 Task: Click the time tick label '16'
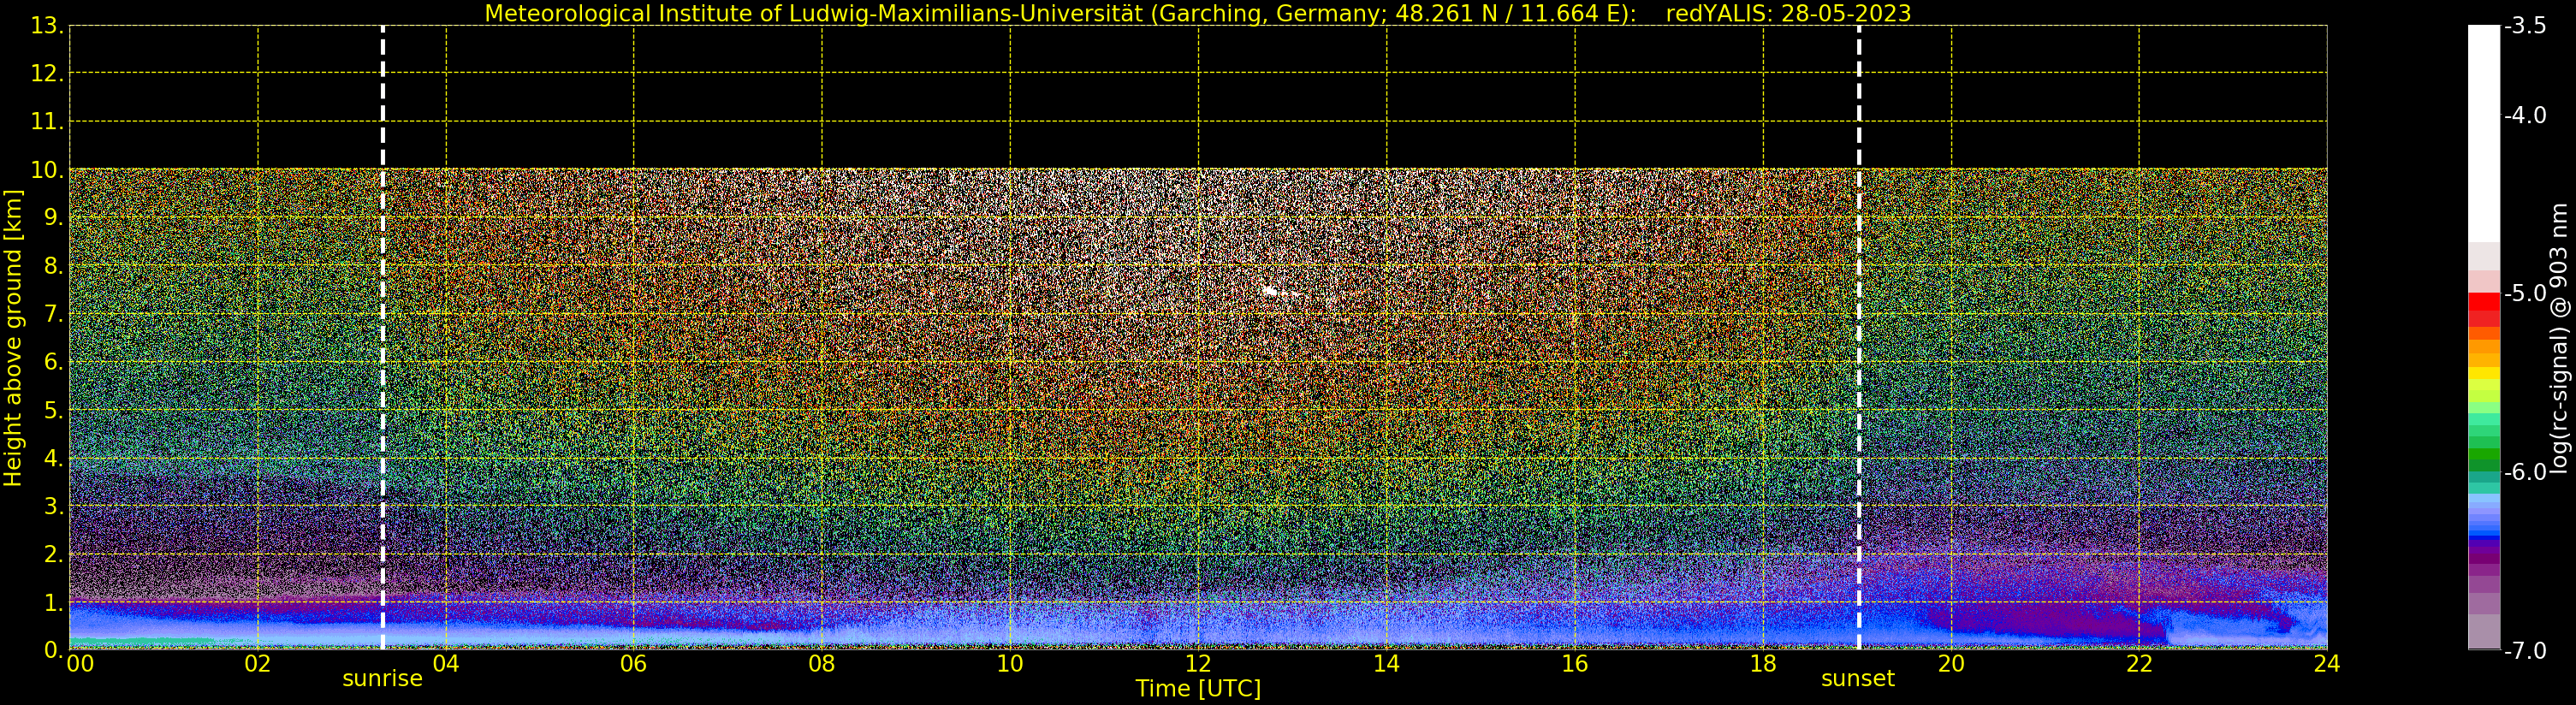1574,664
